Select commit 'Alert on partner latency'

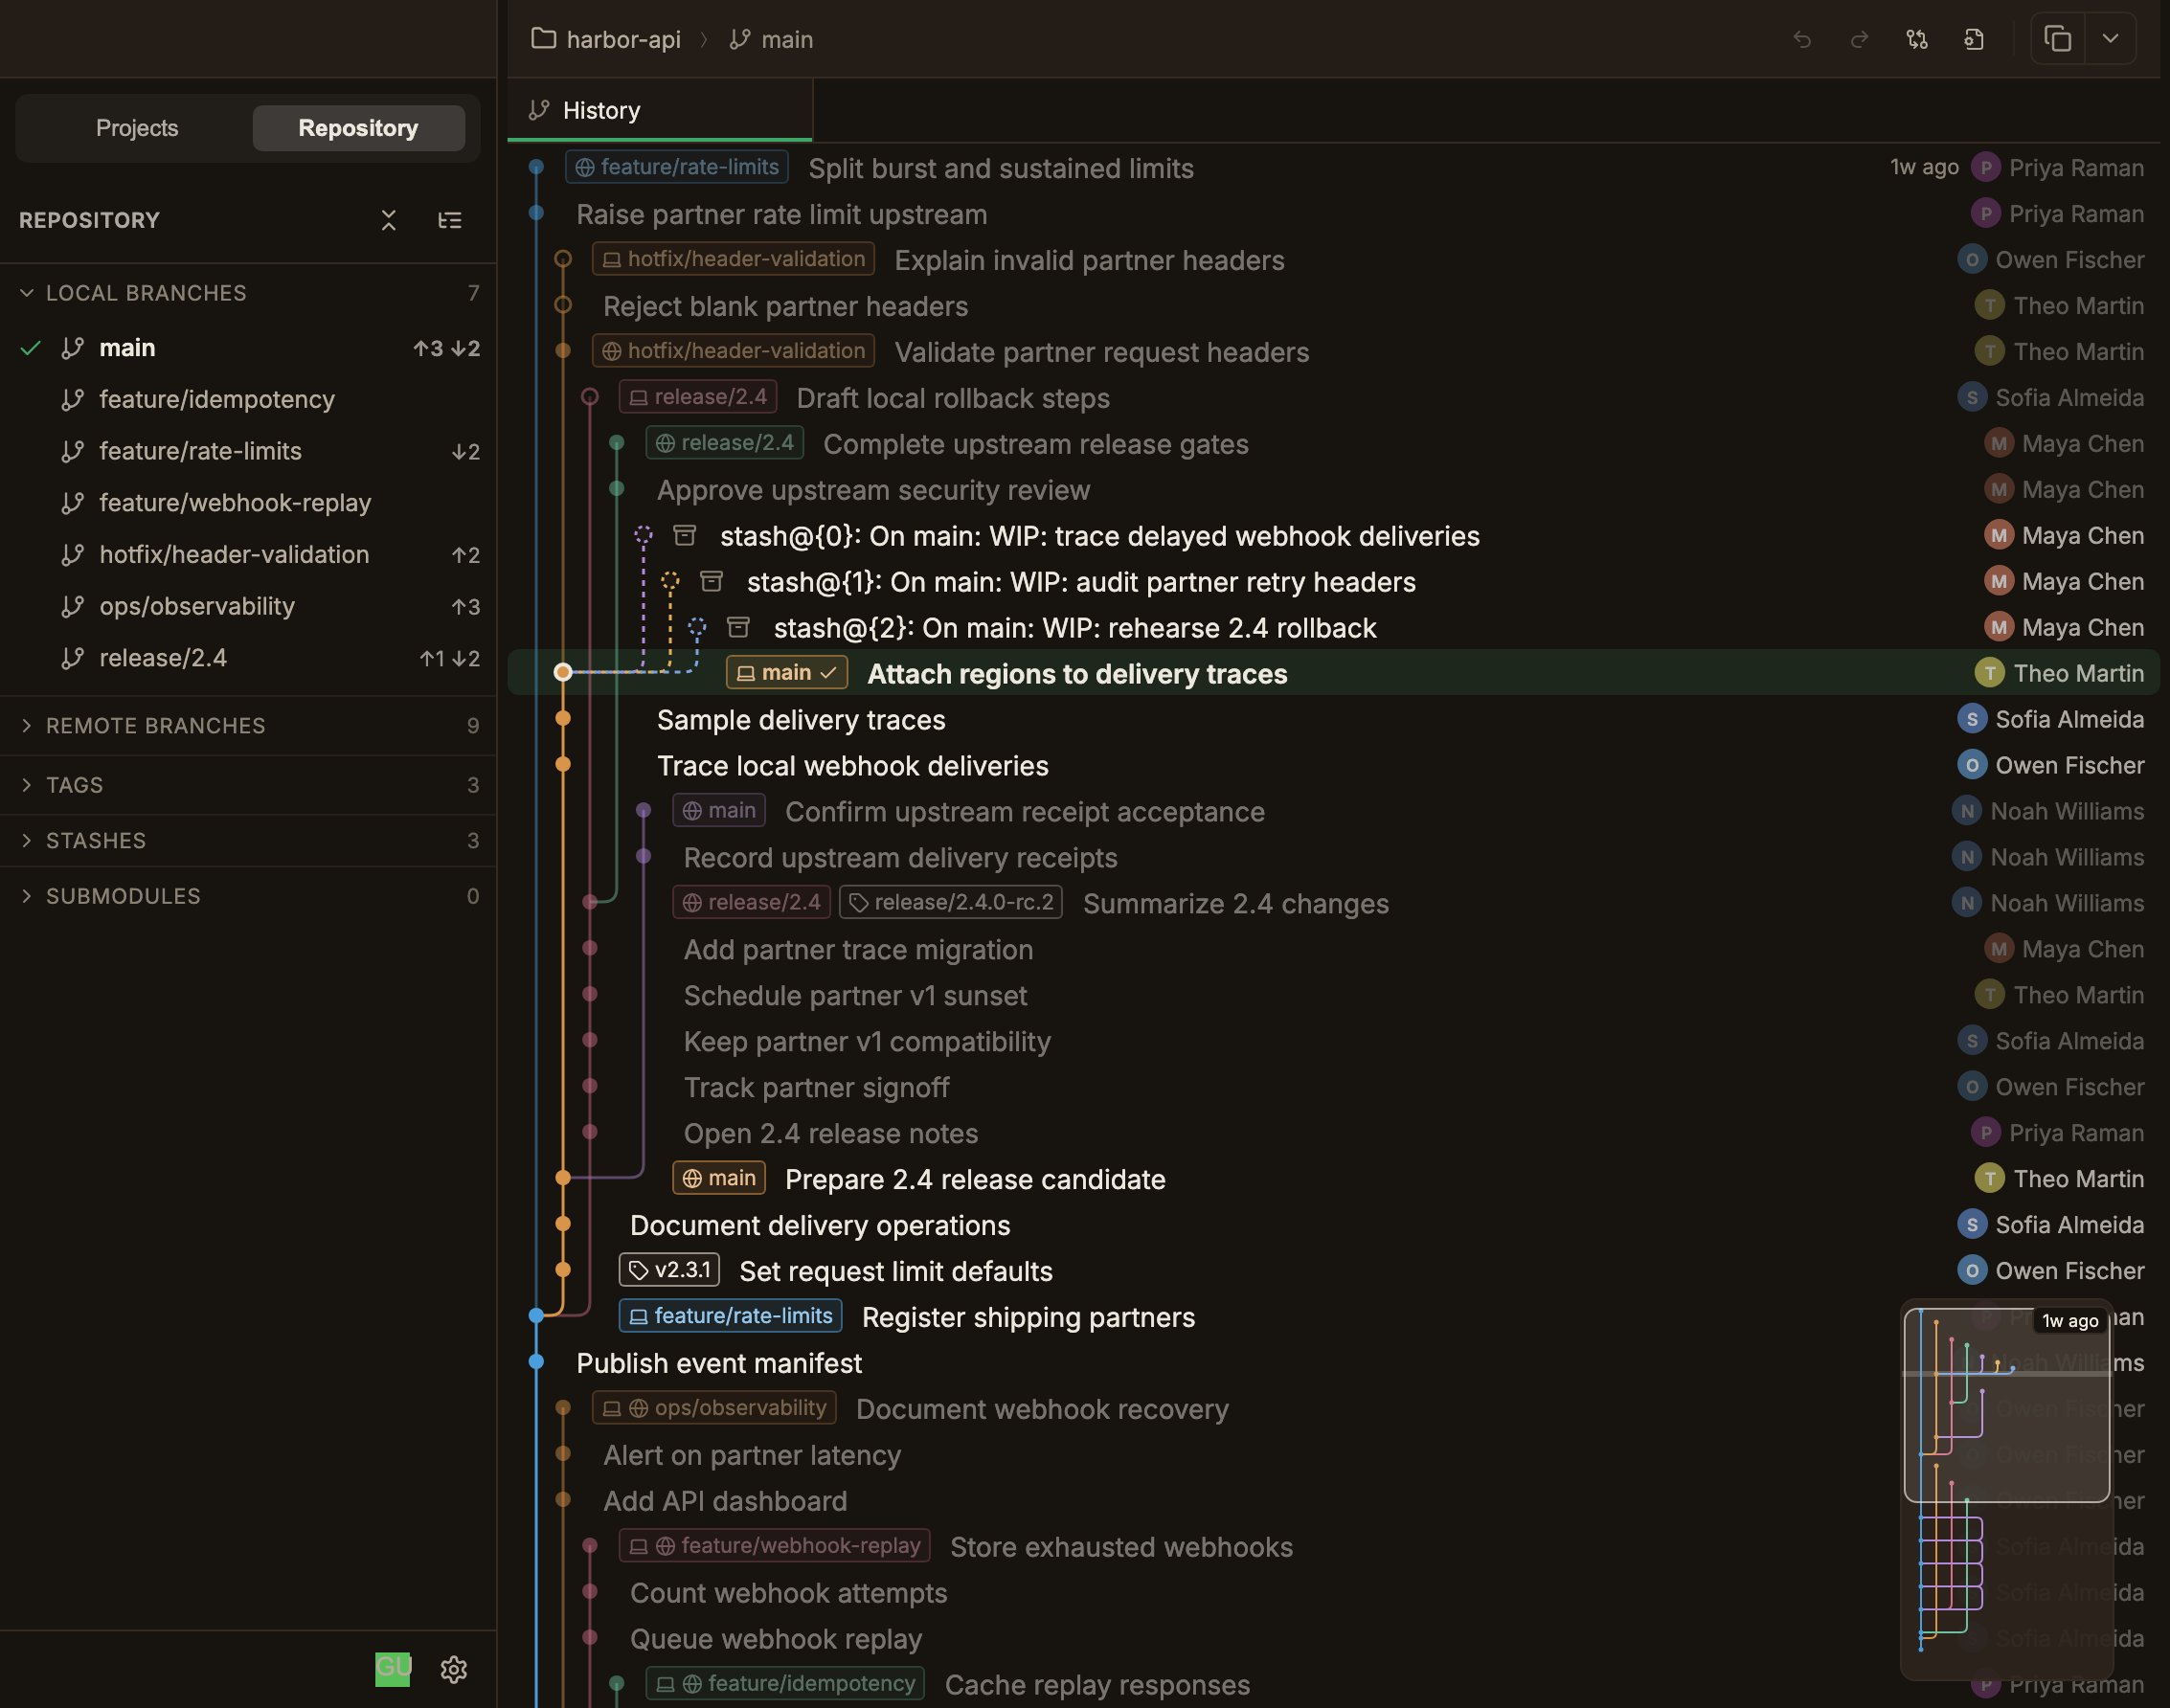1334,1456
